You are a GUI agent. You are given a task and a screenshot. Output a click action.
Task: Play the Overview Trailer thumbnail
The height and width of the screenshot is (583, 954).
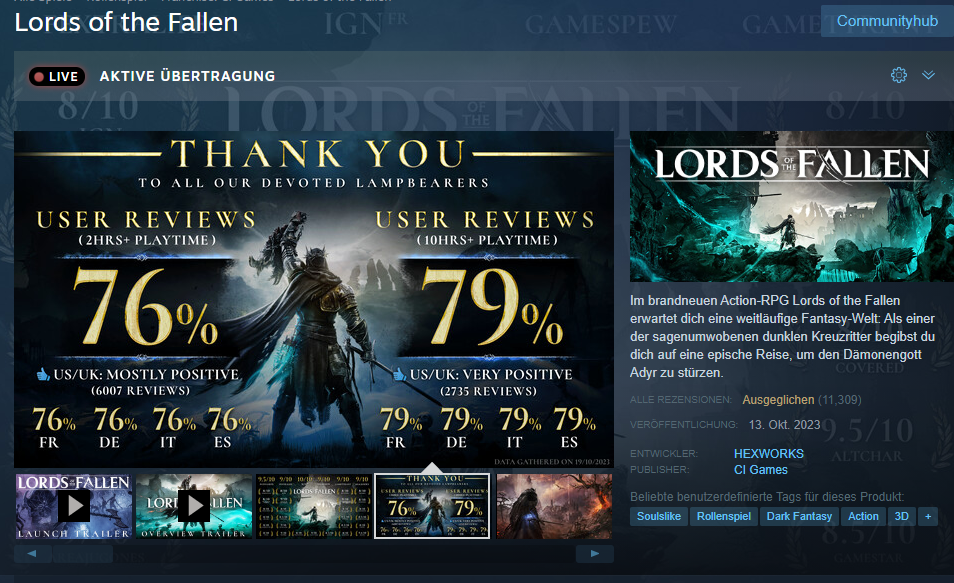pyautogui.click(x=194, y=506)
